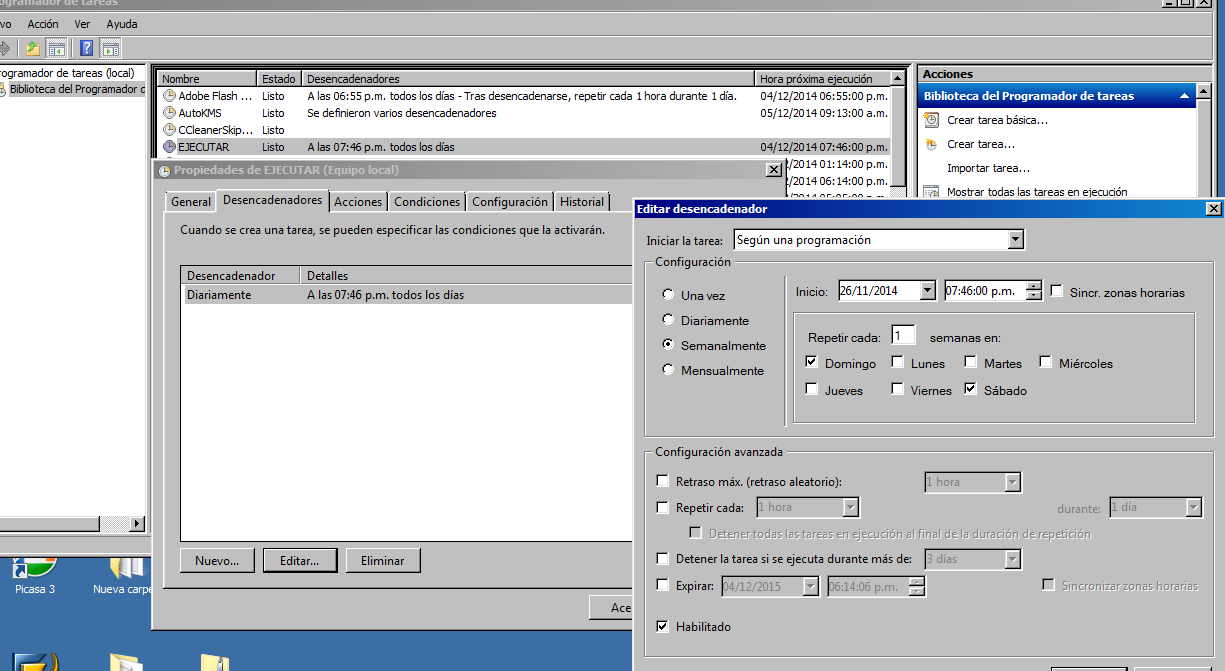1225x671 pixels.
Task: Open the Help icon in the toolbar
Action: coord(85,47)
